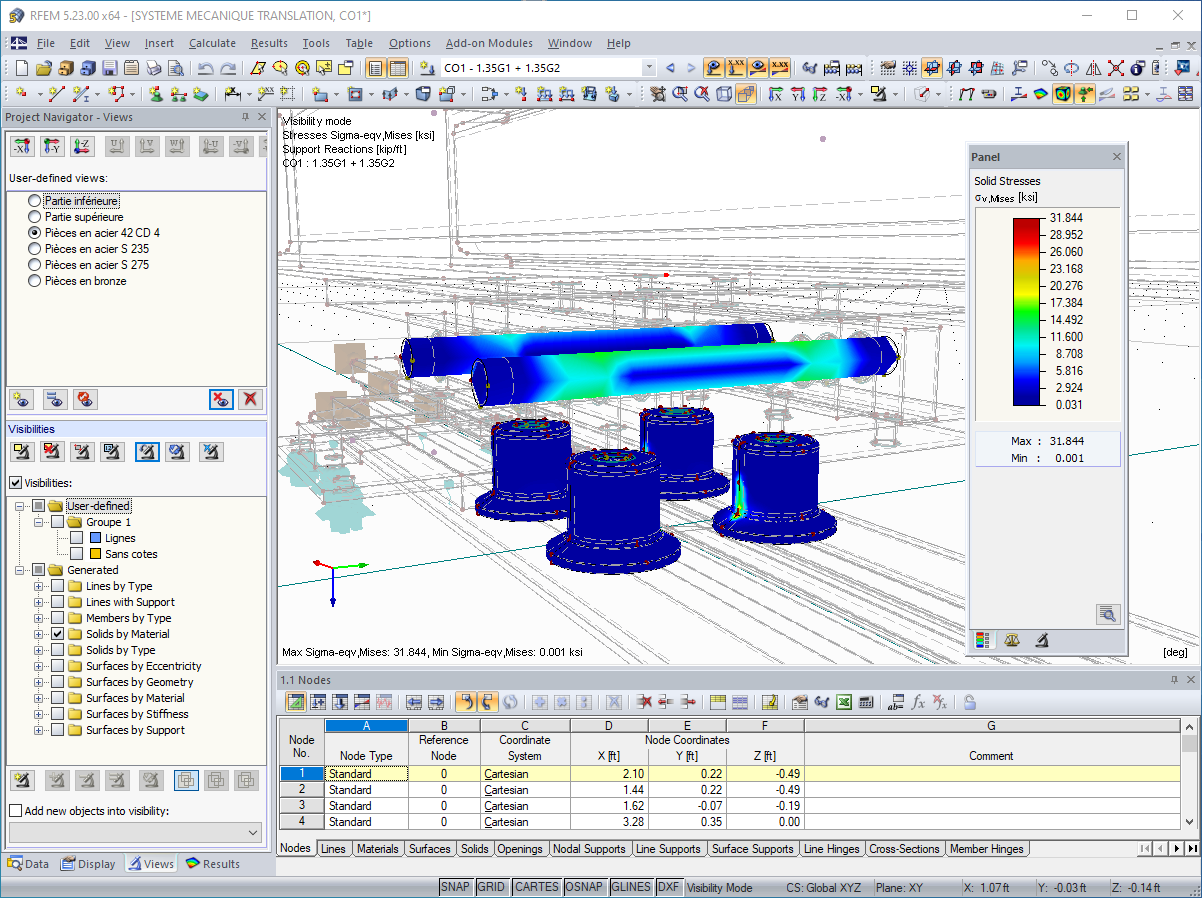The width and height of the screenshot is (1202, 898).
Task: Click the Redo arrow icon
Action: [x=228, y=69]
